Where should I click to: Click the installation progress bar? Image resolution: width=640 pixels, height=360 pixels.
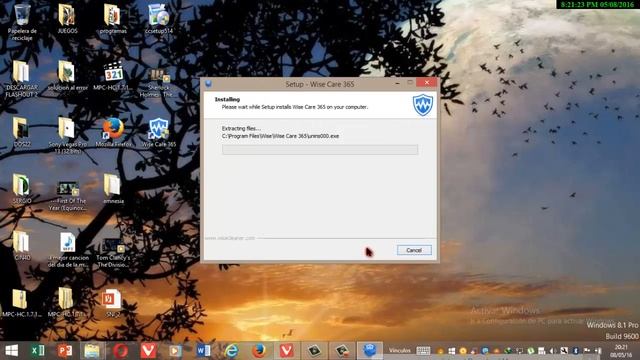(320, 149)
